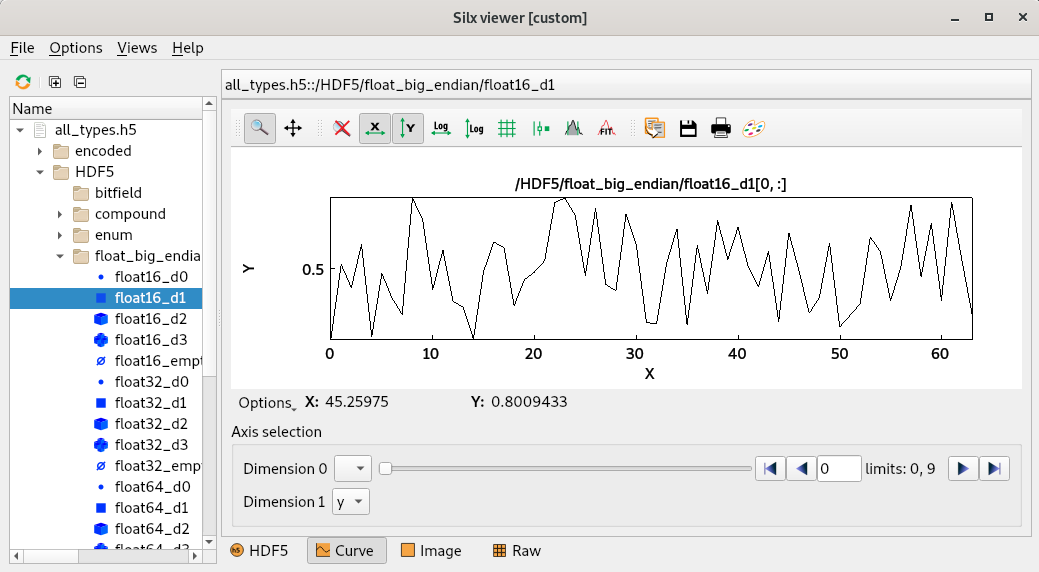Image resolution: width=1039 pixels, height=572 pixels.
Task: Open the curve fit tool
Action: click(x=606, y=128)
